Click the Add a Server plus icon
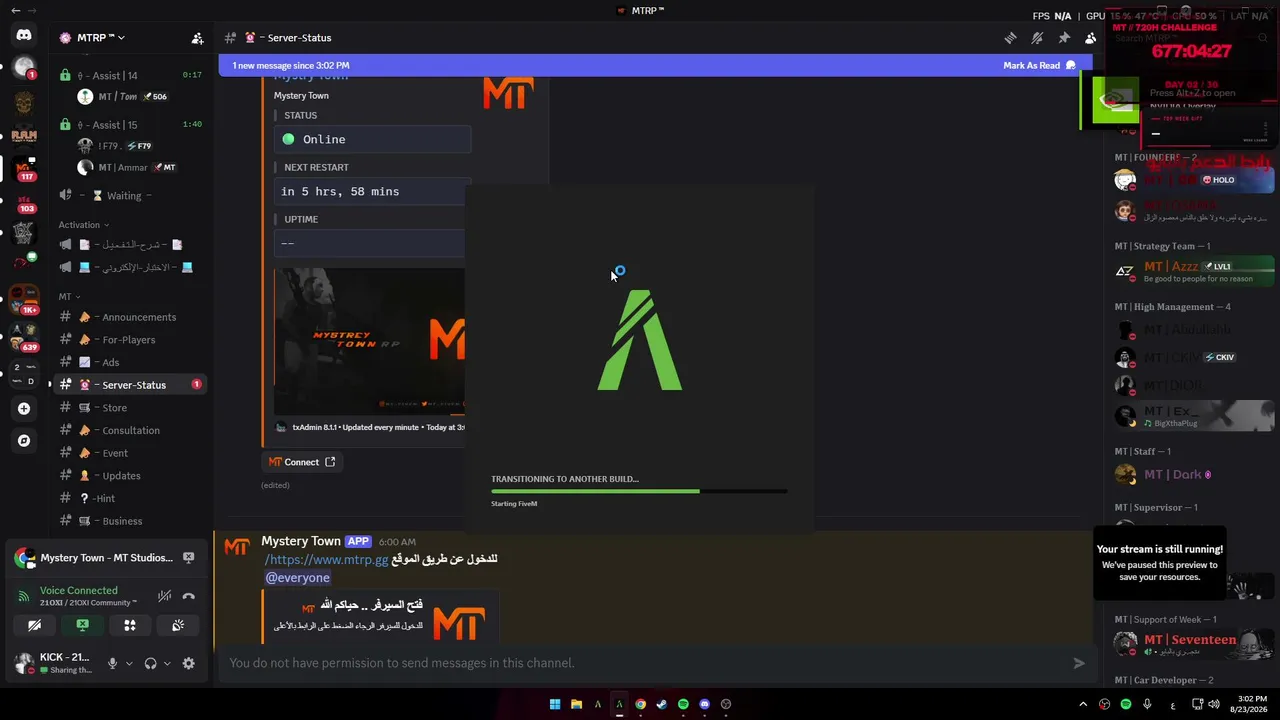This screenshot has height=720, width=1280. [24, 408]
